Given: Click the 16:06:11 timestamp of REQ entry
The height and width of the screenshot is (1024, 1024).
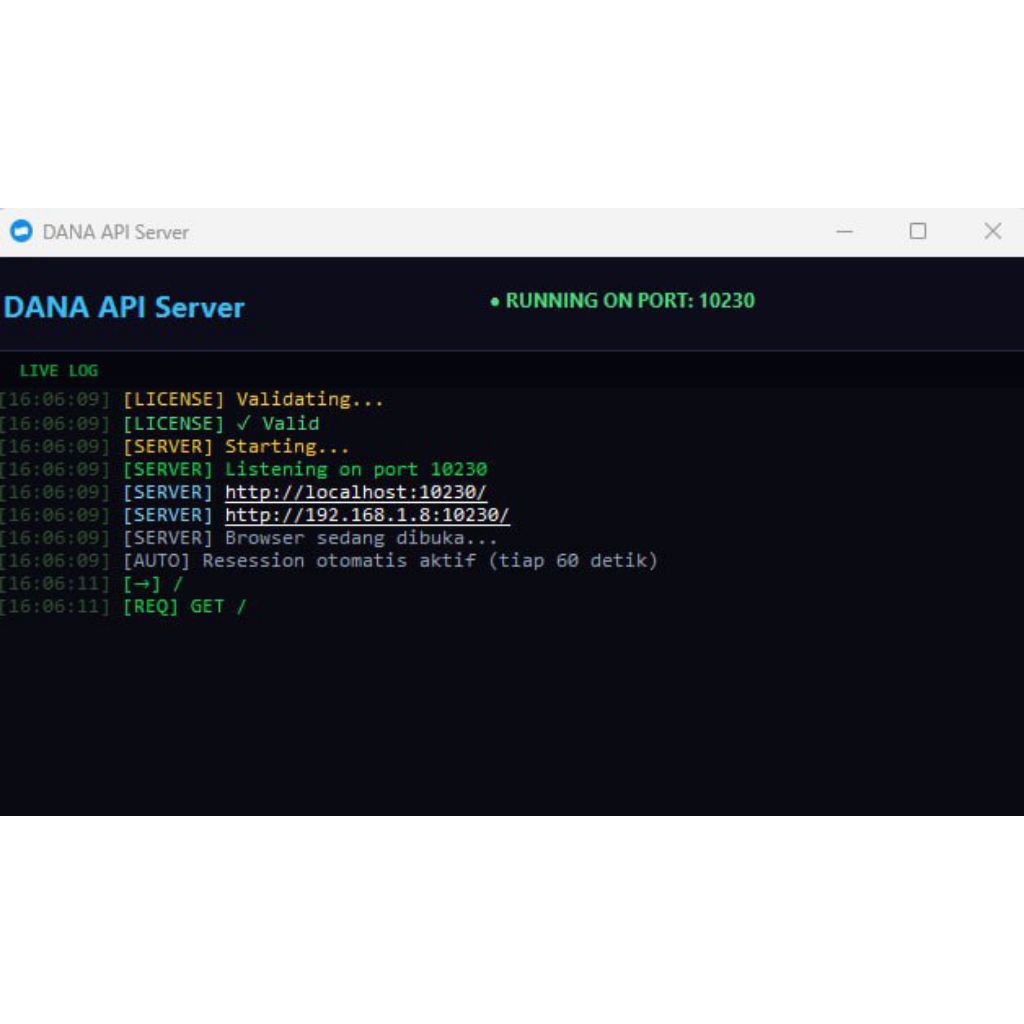Looking at the screenshot, I should [x=55, y=606].
